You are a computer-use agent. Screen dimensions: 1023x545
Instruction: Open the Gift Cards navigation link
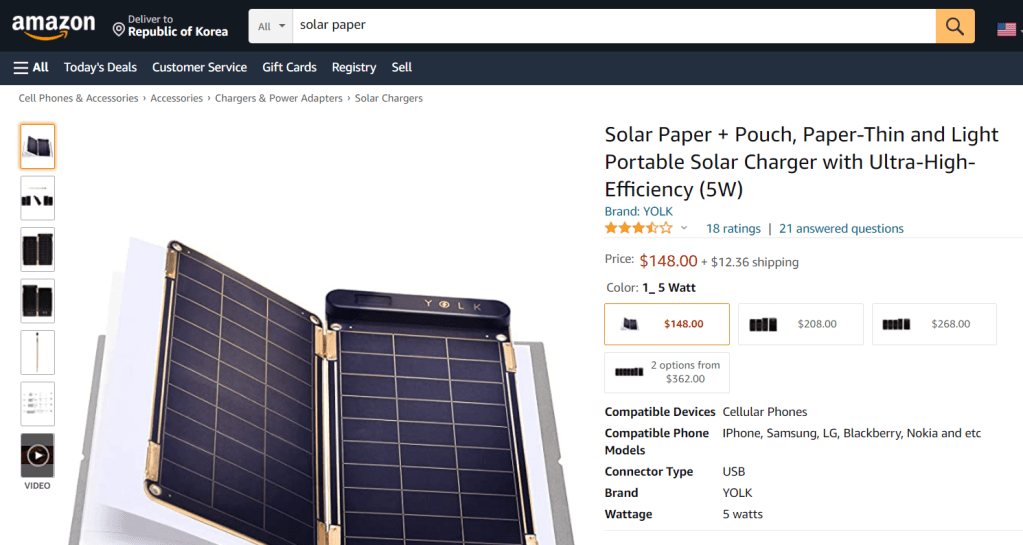point(289,67)
